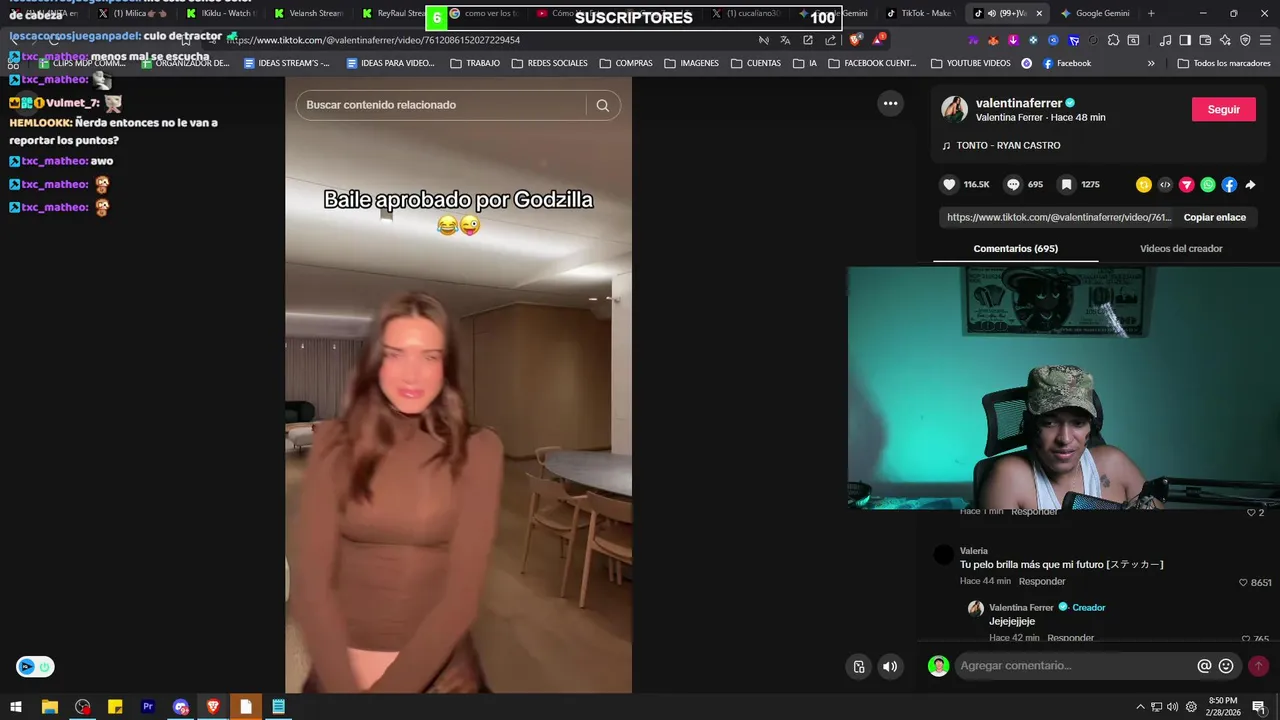Reply to Valeria's comment with Responder
The height and width of the screenshot is (720, 1280).
1041,581
